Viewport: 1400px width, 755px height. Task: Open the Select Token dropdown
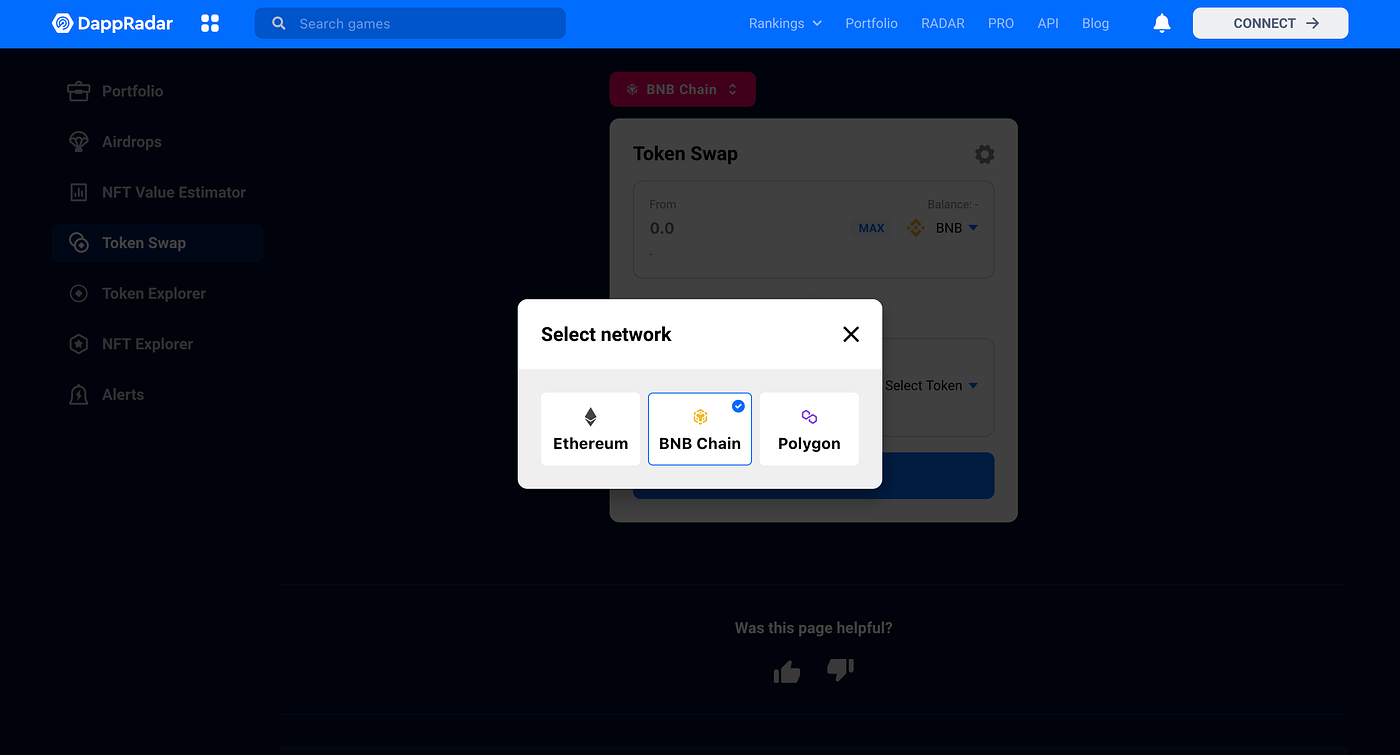point(931,385)
